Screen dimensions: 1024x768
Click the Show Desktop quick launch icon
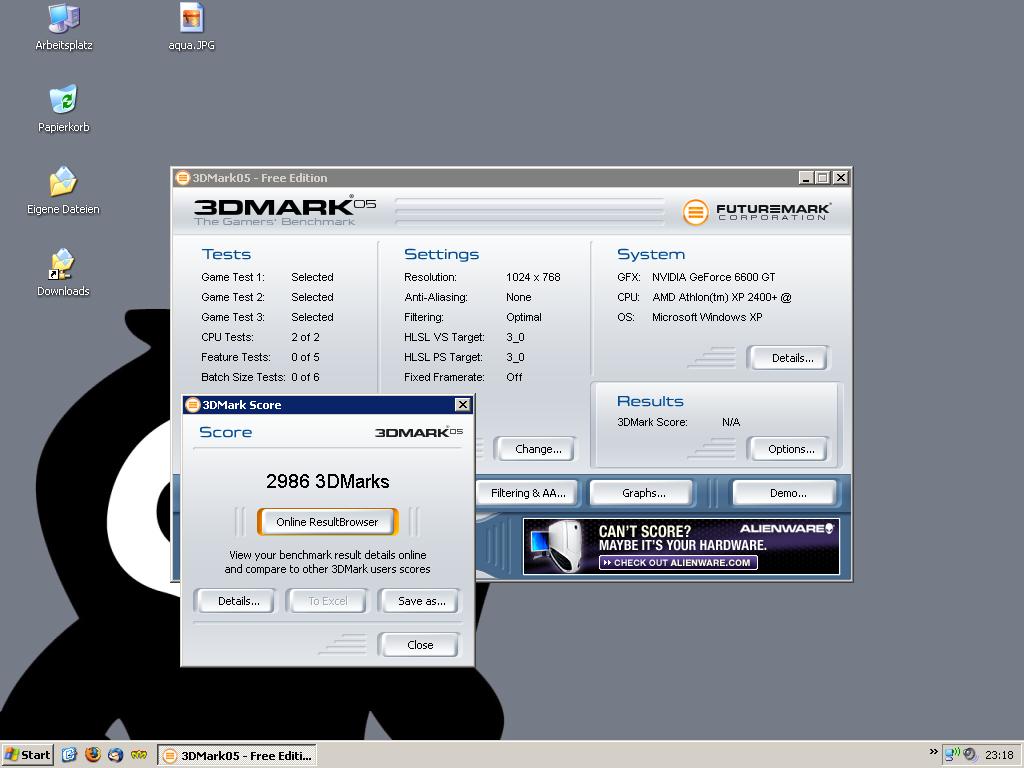tap(69, 755)
